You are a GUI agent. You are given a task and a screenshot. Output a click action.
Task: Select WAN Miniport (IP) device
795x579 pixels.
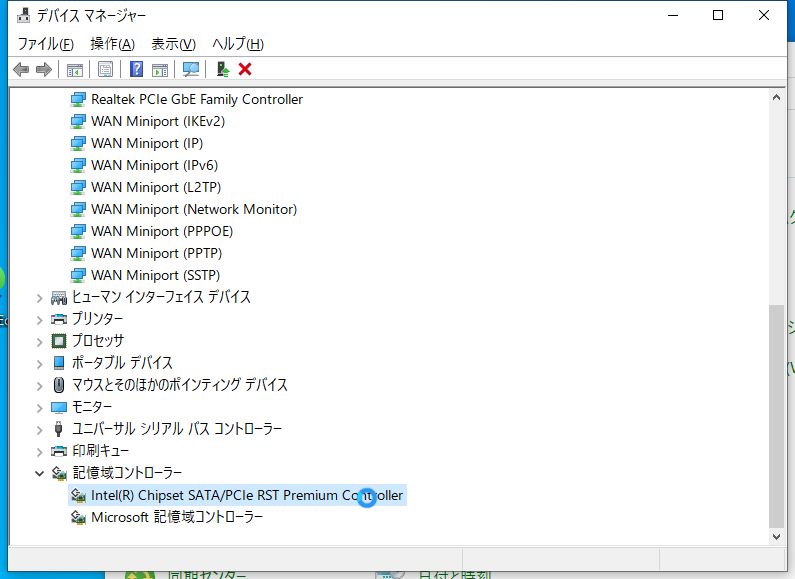pyautogui.click(x=147, y=143)
